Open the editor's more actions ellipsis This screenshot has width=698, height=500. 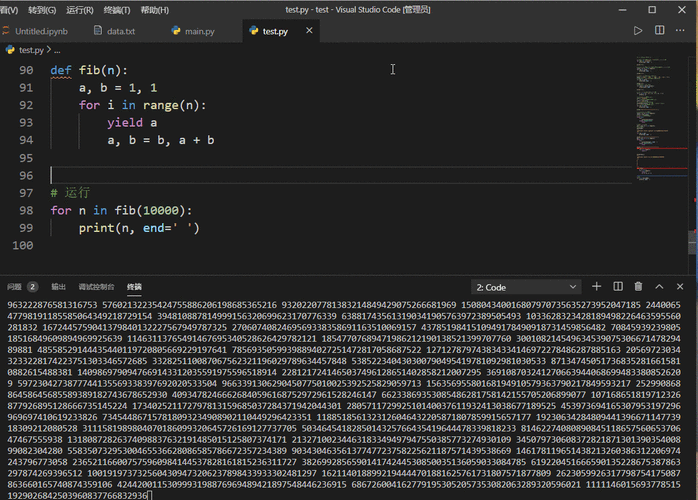pos(681,31)
